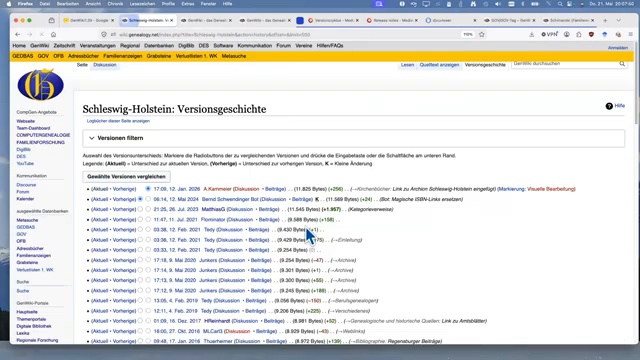The height and width of the screenshot is (360, 640).
Task: Select newer-version radio for 13:05, 4. Feb. 2019
Action: pos(148,301)
